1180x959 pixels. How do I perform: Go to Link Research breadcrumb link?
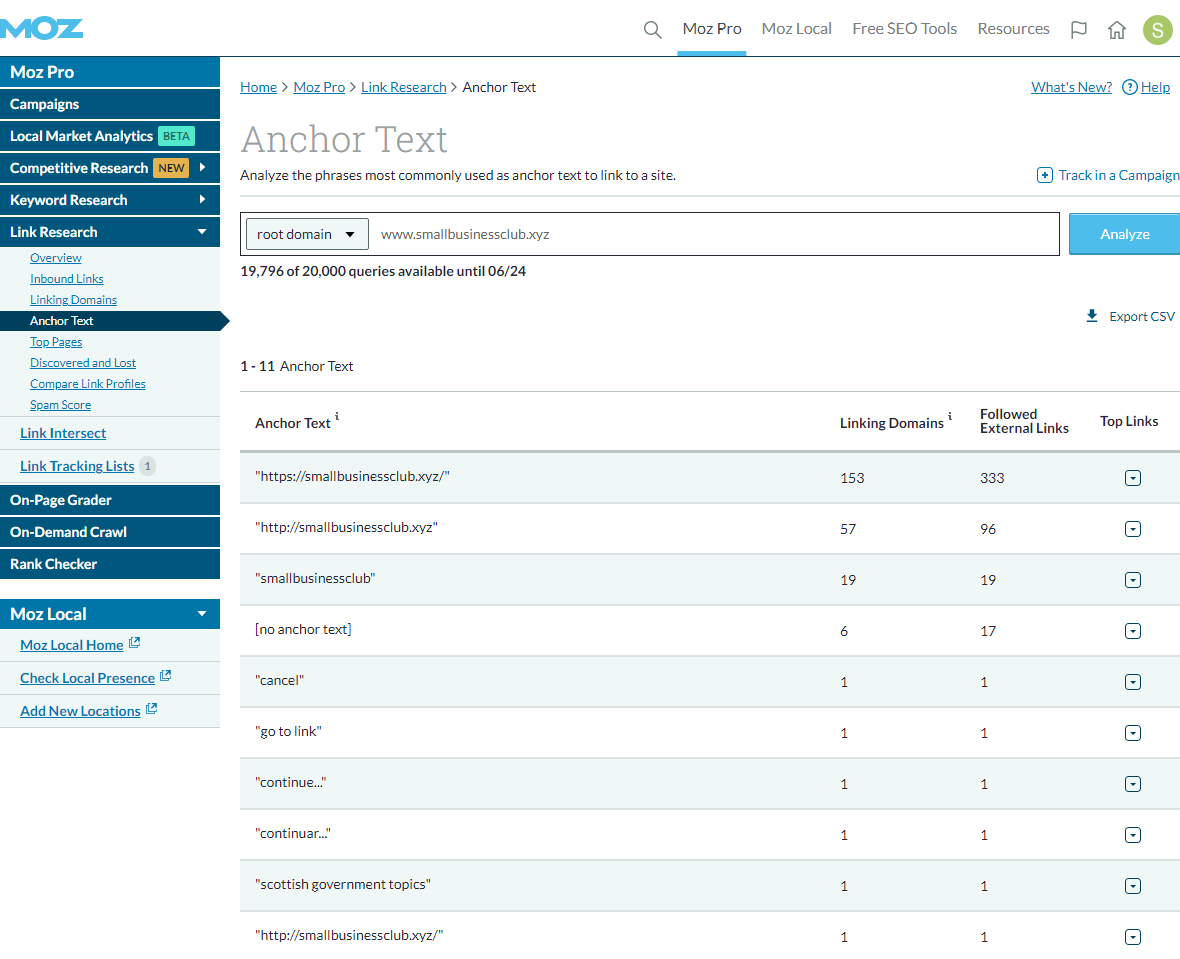pyautogui.click(x=403, y=87)
